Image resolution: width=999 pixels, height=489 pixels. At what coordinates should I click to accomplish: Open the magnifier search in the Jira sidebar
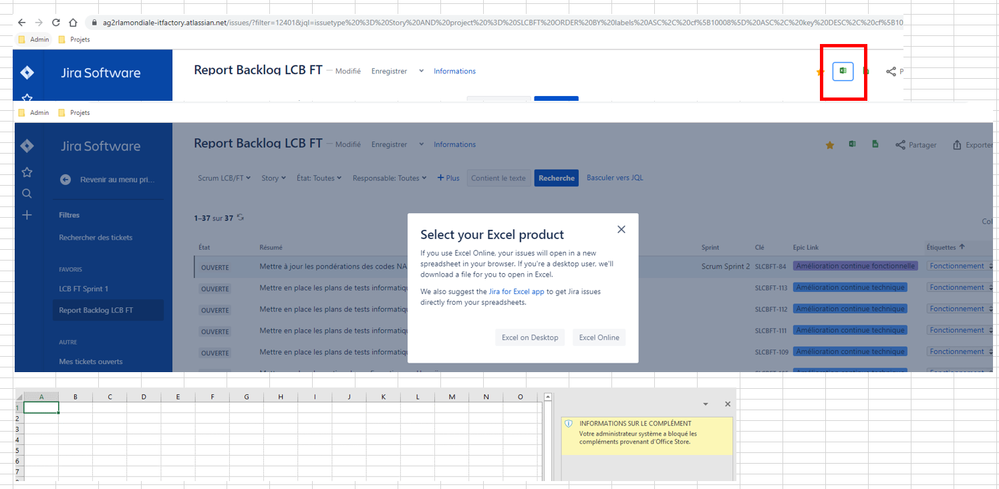point(27,194)
